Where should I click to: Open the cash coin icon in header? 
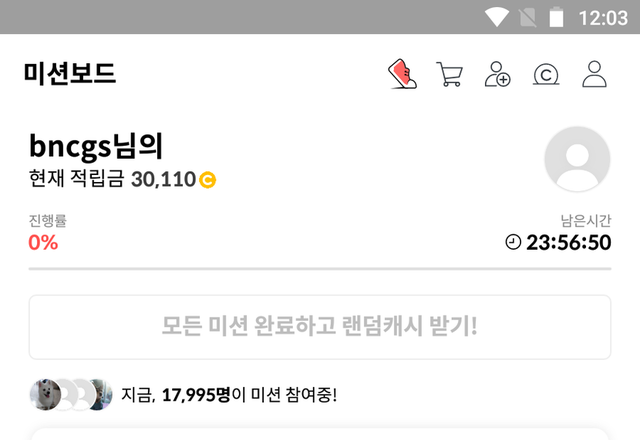pos(546,75)
